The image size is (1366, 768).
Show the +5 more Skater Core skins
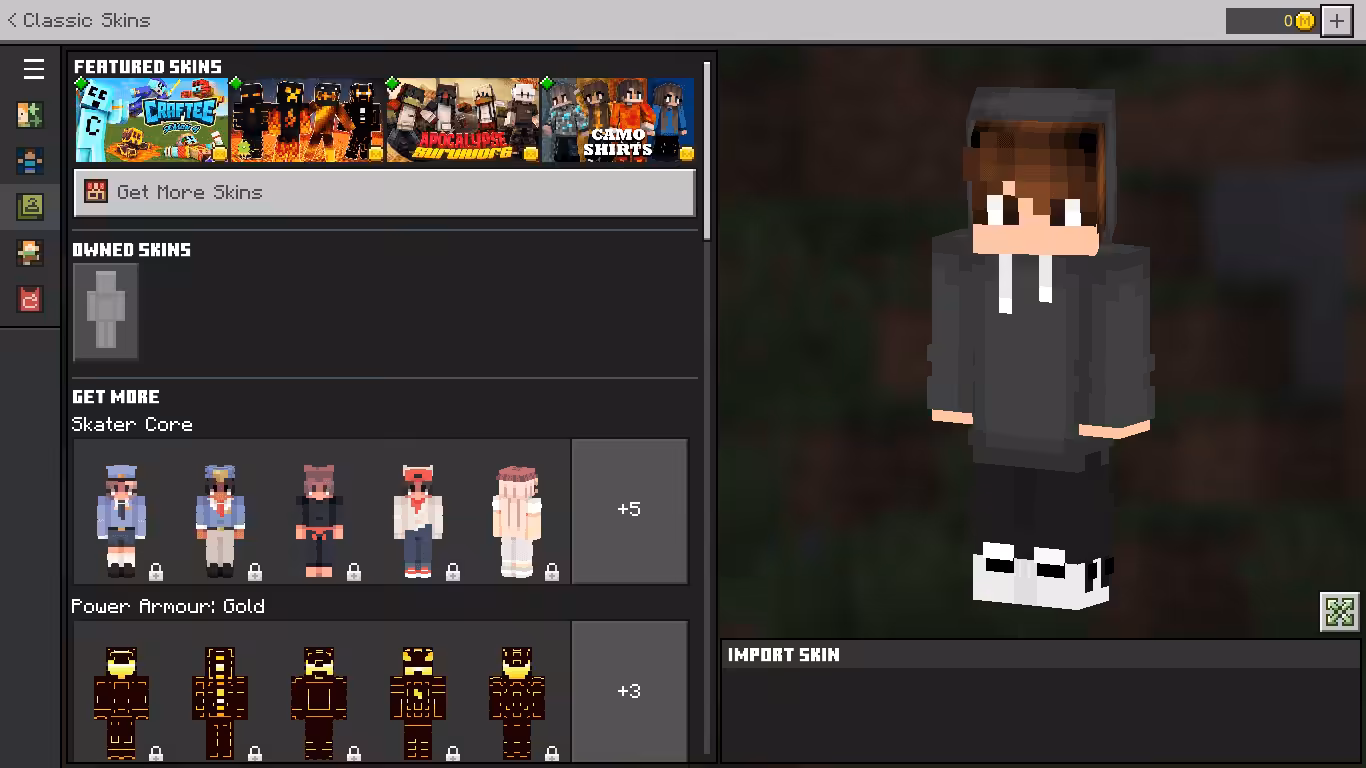(629, 510)
